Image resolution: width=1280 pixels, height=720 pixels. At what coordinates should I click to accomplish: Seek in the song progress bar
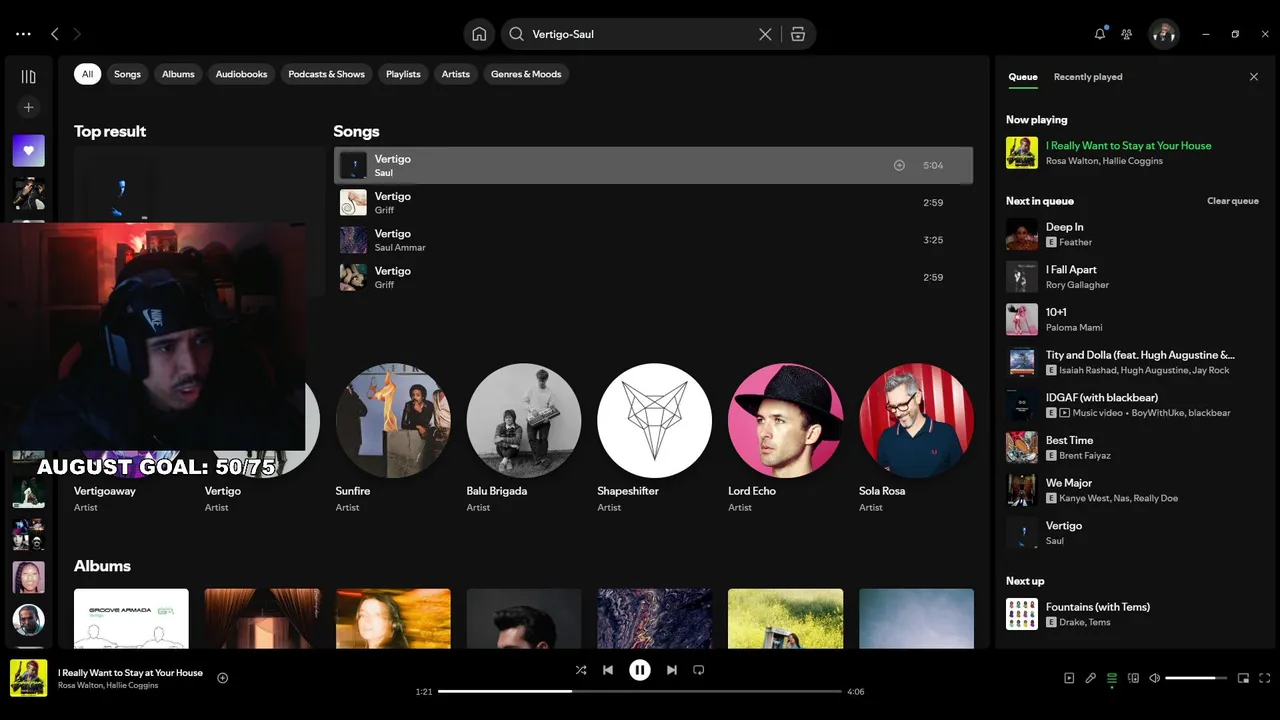[x=640, y=691]
